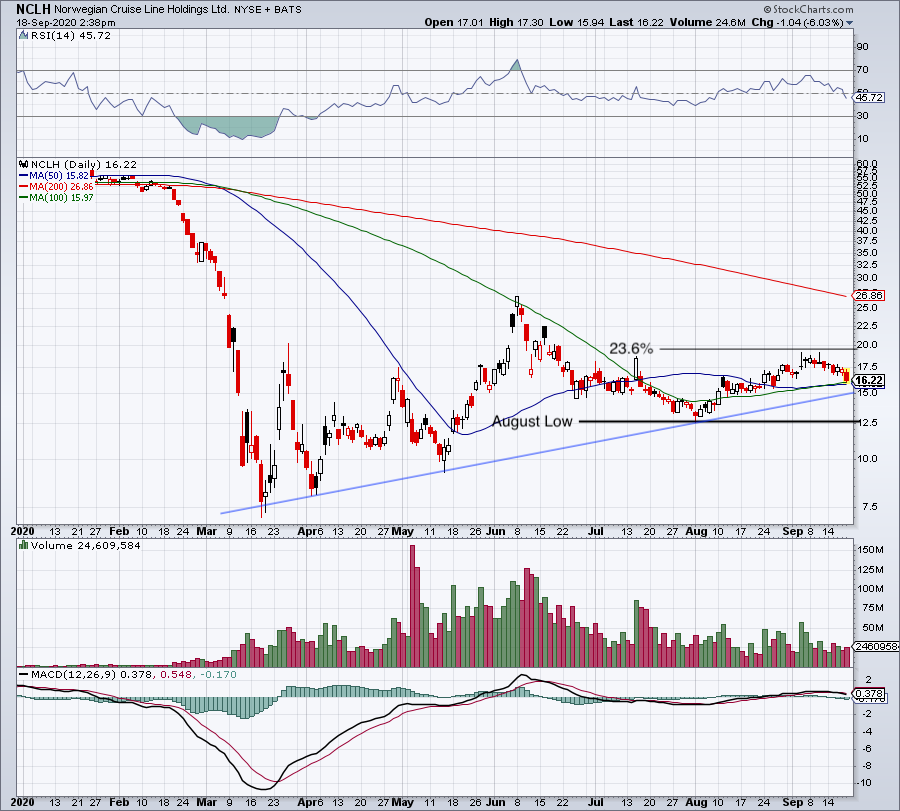Click Mar on the price chart date axis
Image resolution: width=900 pixels, height=811 pixels.
(x=207, y=531)
